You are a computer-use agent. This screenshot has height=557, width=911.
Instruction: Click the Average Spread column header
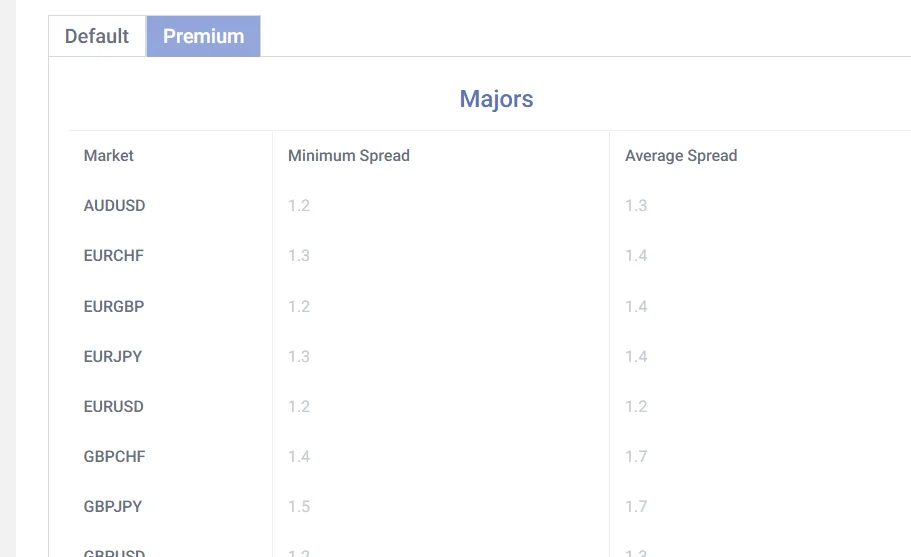(681, 156)
